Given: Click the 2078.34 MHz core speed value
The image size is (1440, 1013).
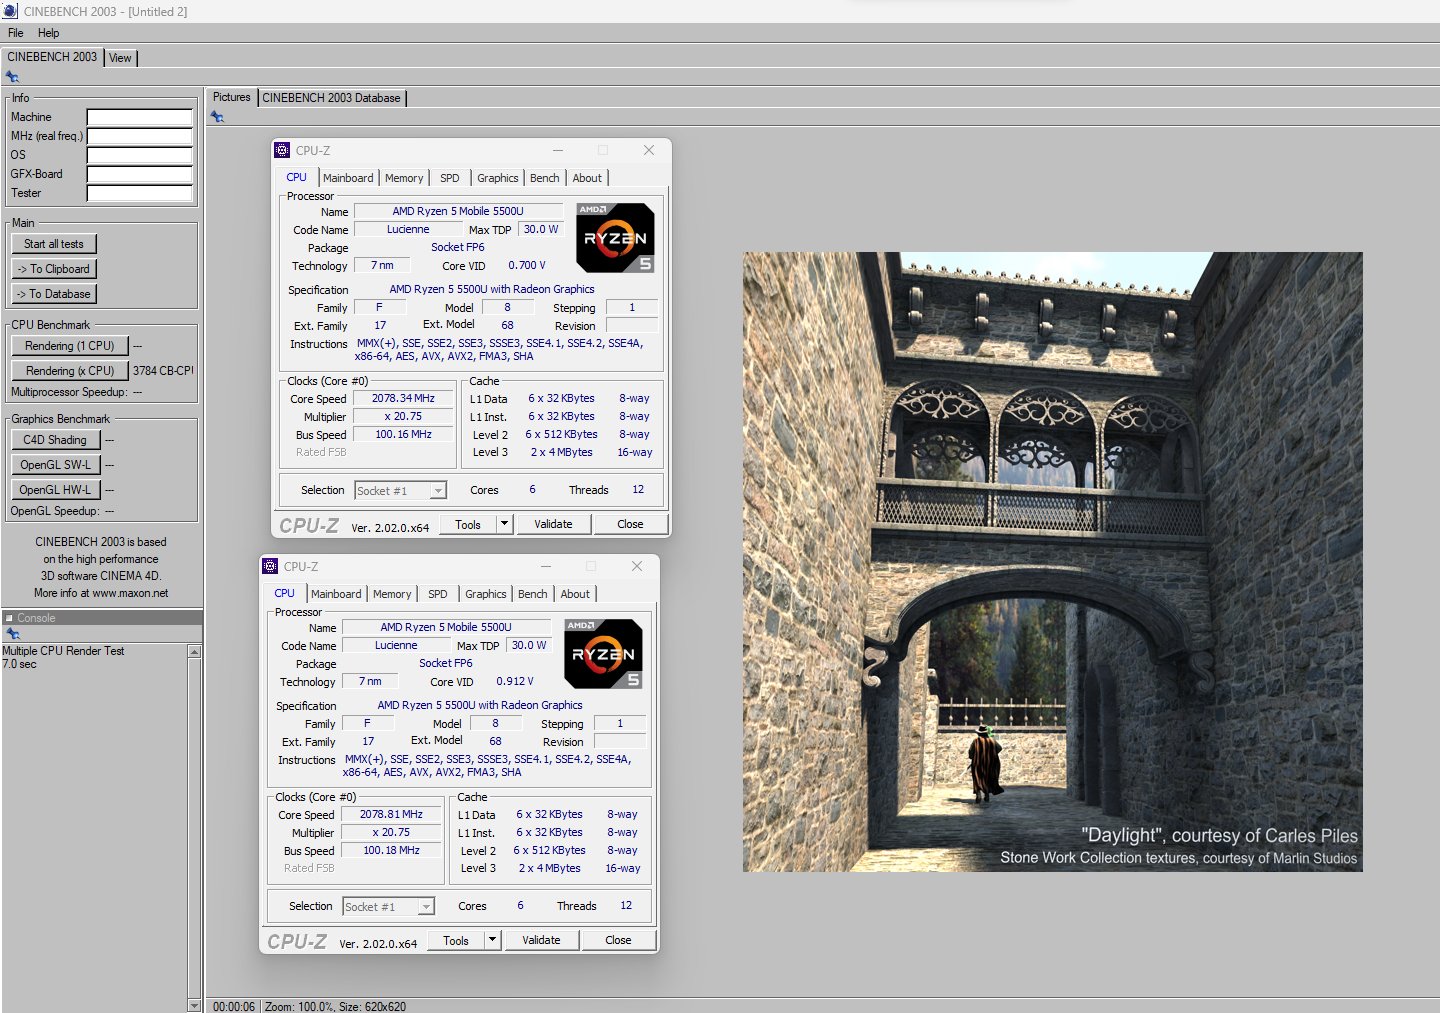Looking at the screenshot, I should pyautogui.click(x=403, y=398).
